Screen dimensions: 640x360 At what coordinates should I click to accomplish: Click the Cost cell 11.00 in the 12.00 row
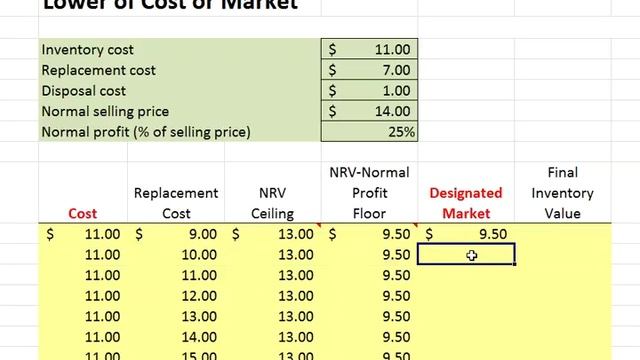click(x=83, y=296)
